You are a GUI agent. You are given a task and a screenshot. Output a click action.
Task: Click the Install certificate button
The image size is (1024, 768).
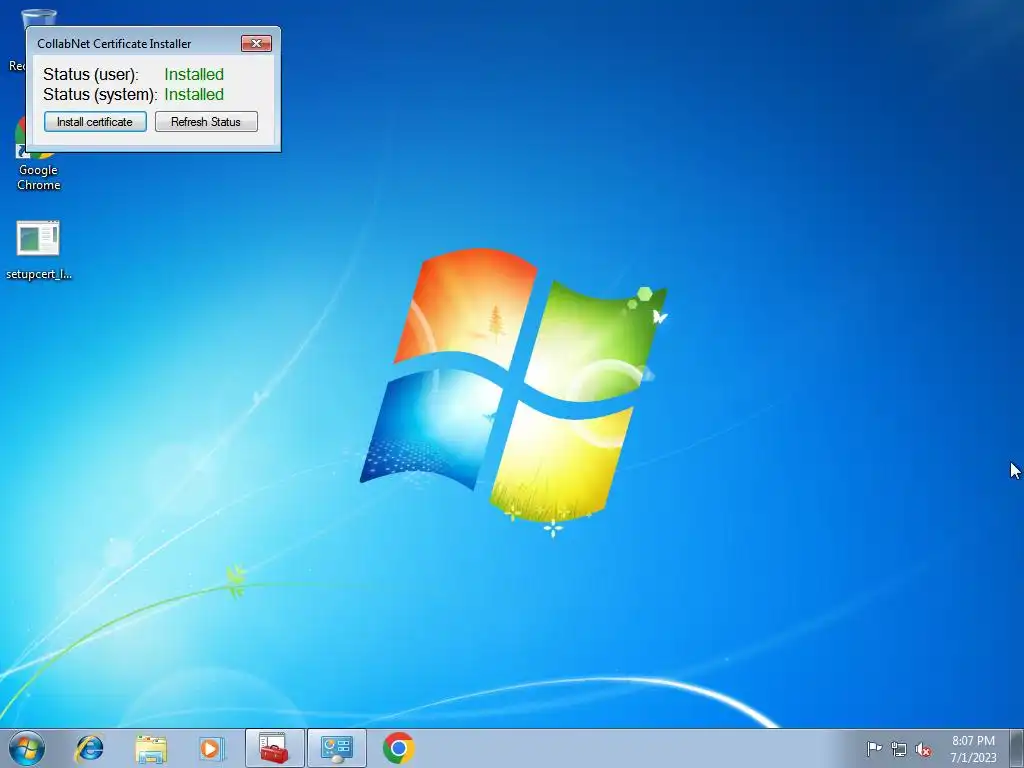point(95,121)
